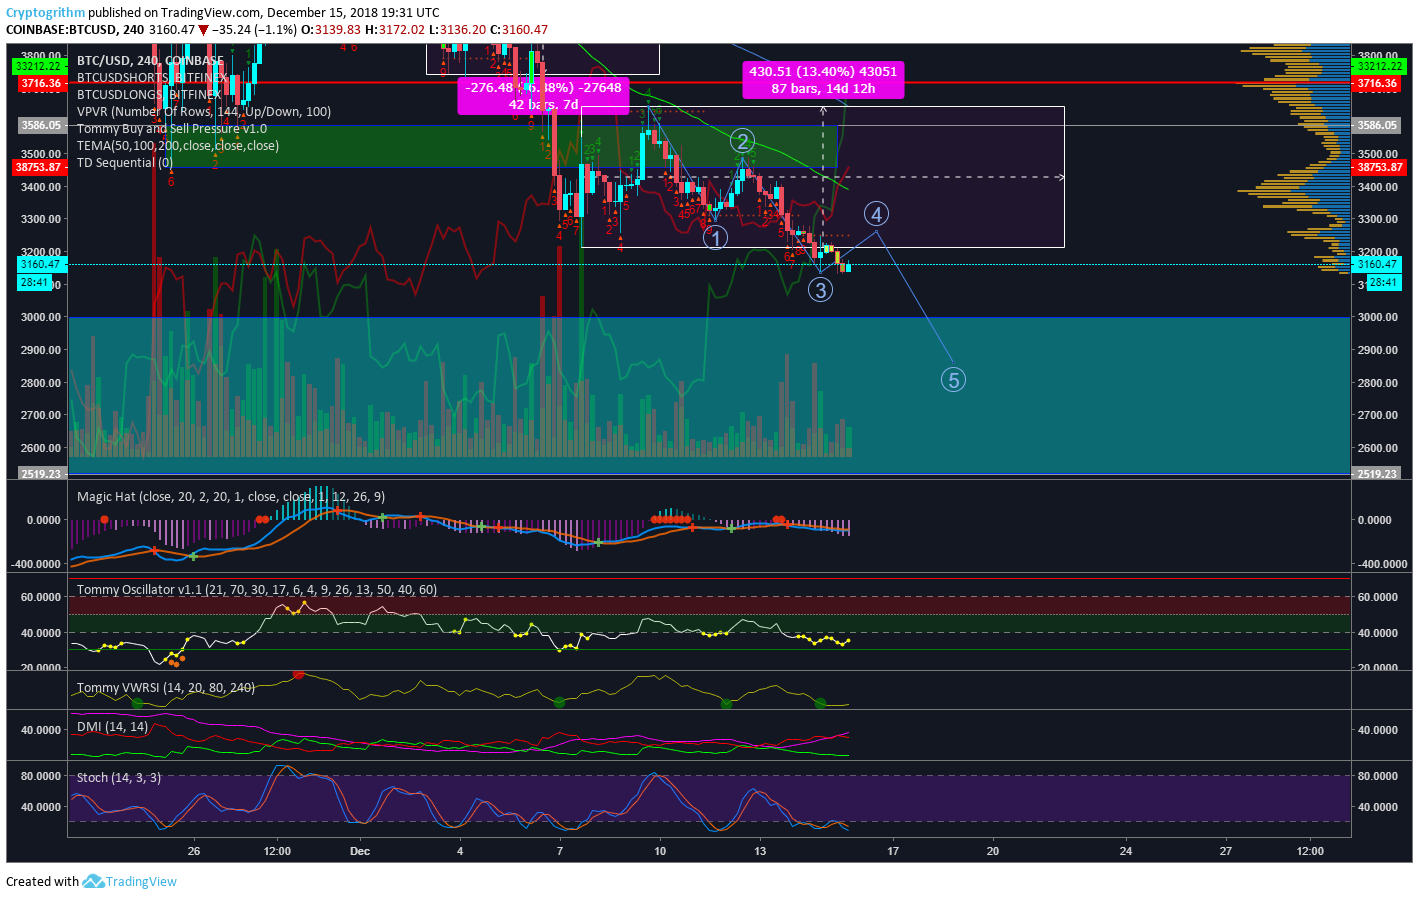This screenshot has width=1419, height=899.
Task: Select Elliott wave marker circle 1
Action: pyautogui.click(x=715, y=238)
